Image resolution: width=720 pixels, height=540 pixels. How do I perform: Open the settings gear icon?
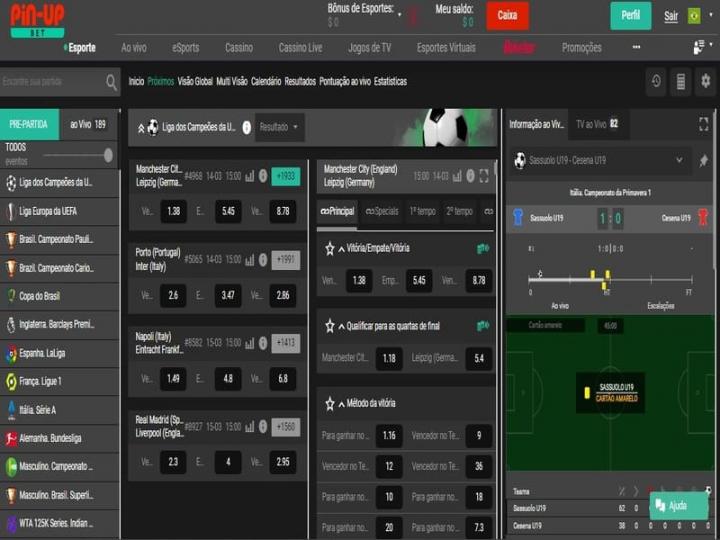point(705,81)
